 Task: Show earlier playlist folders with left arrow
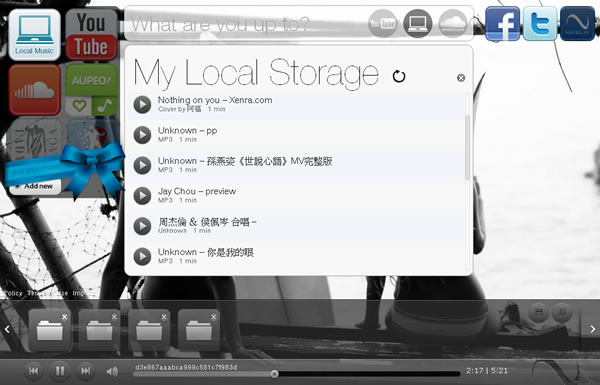7,329
